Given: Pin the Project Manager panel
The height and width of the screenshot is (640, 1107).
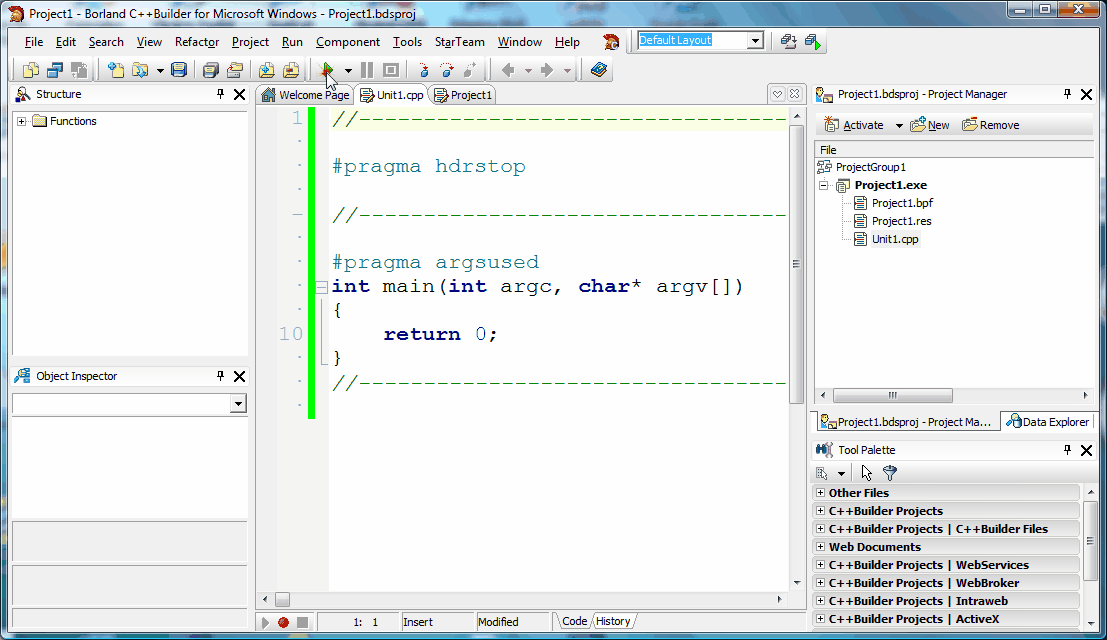Looking at the screenshot, I should point(1067,94).
